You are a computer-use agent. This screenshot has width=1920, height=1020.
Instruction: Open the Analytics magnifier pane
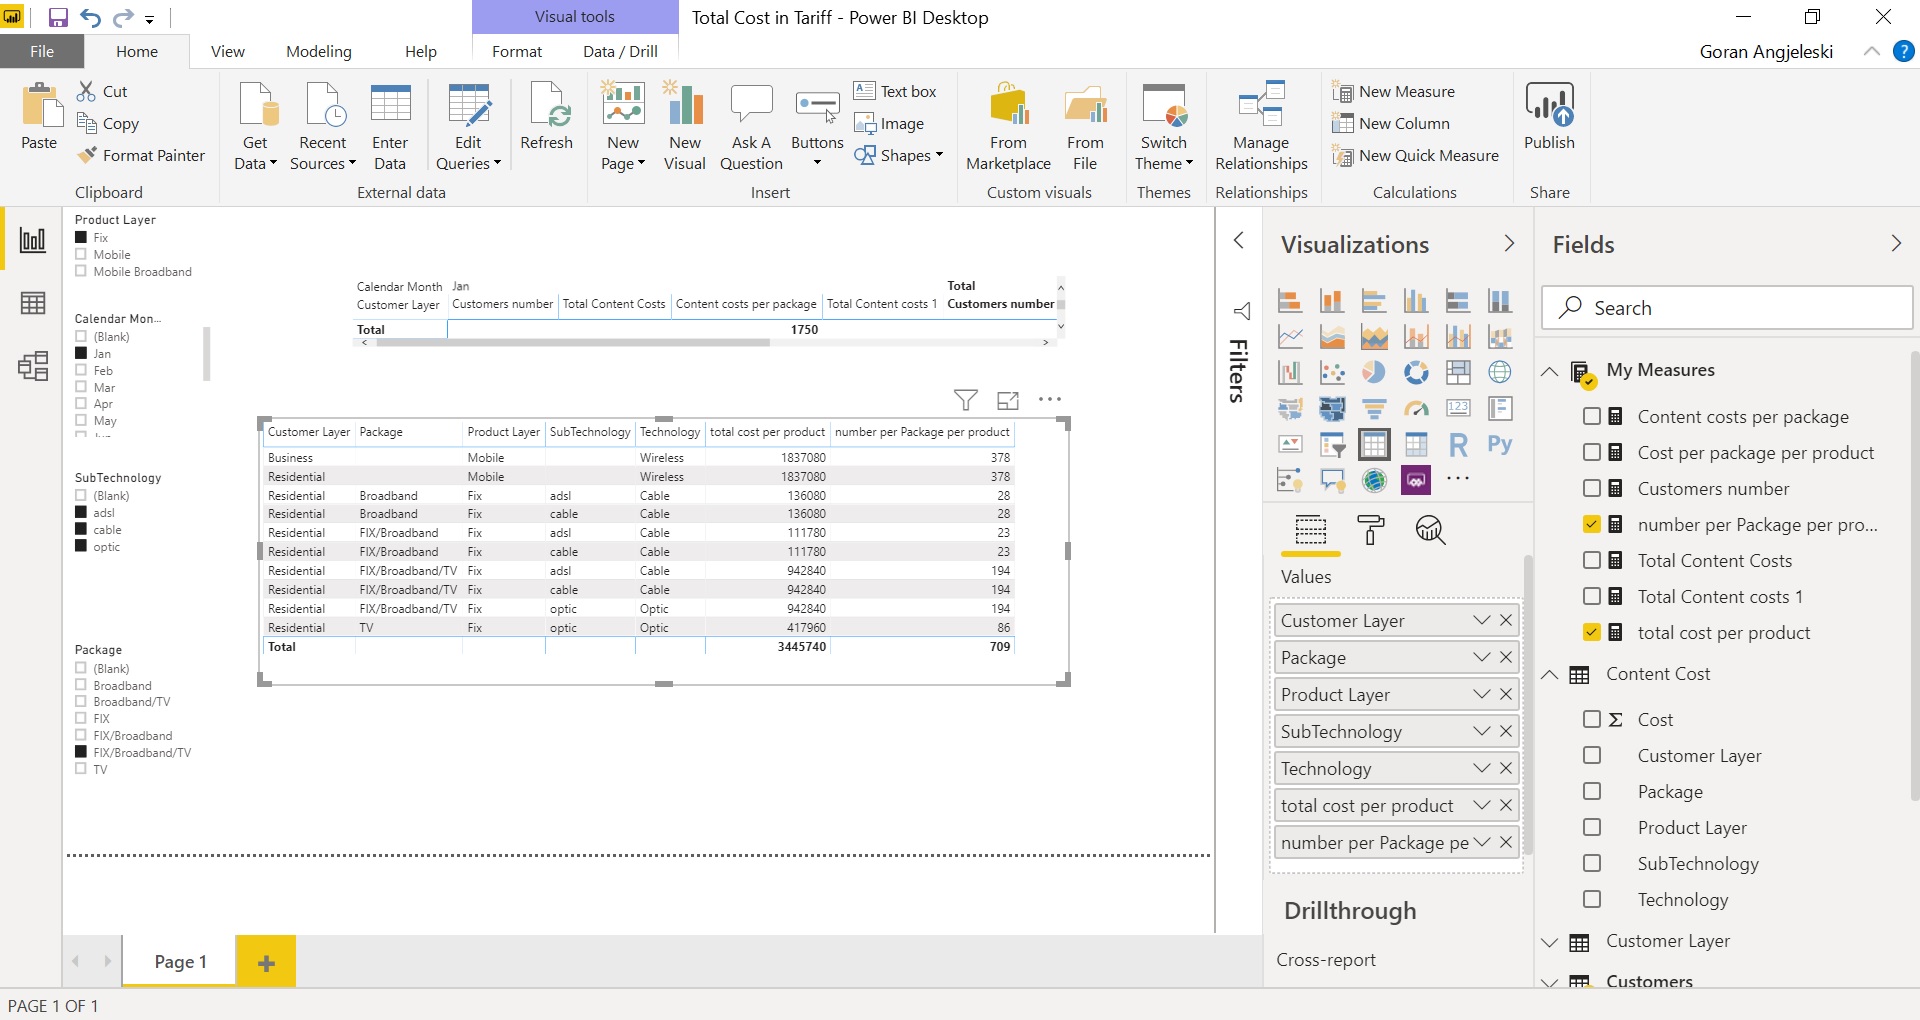point(1430,530)
